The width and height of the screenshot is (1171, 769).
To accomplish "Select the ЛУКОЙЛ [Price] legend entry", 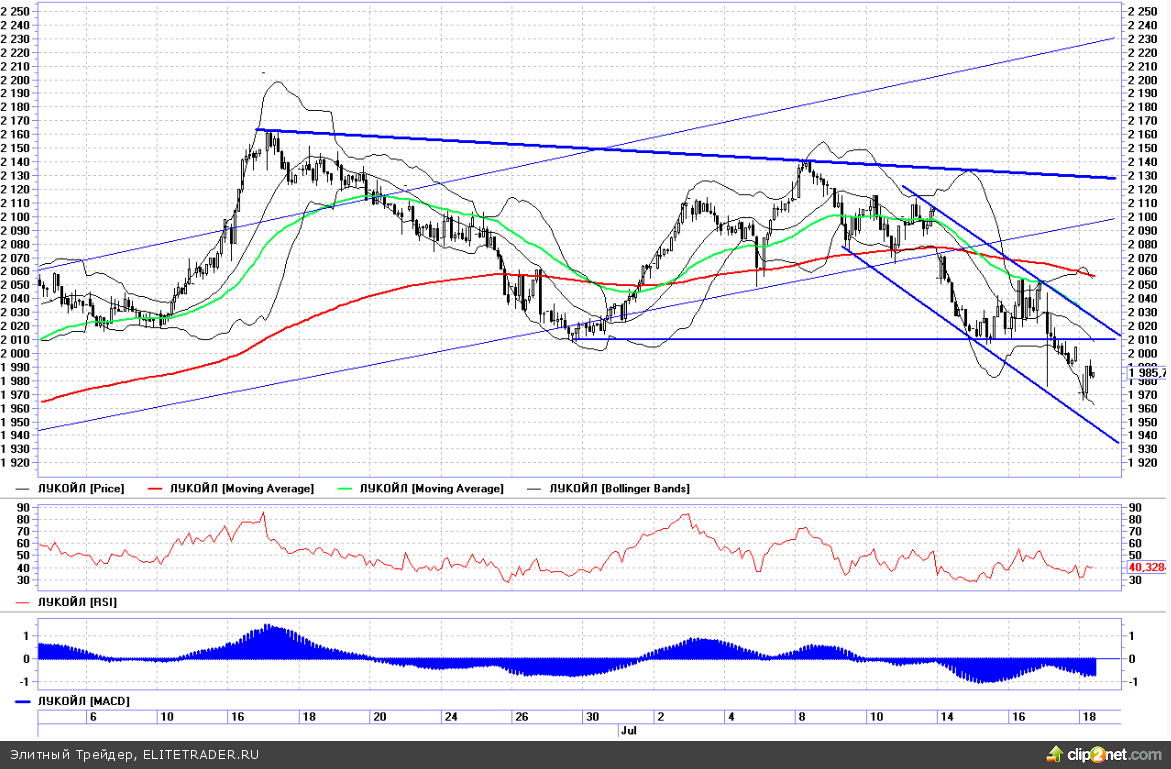I will pos(81,488).
